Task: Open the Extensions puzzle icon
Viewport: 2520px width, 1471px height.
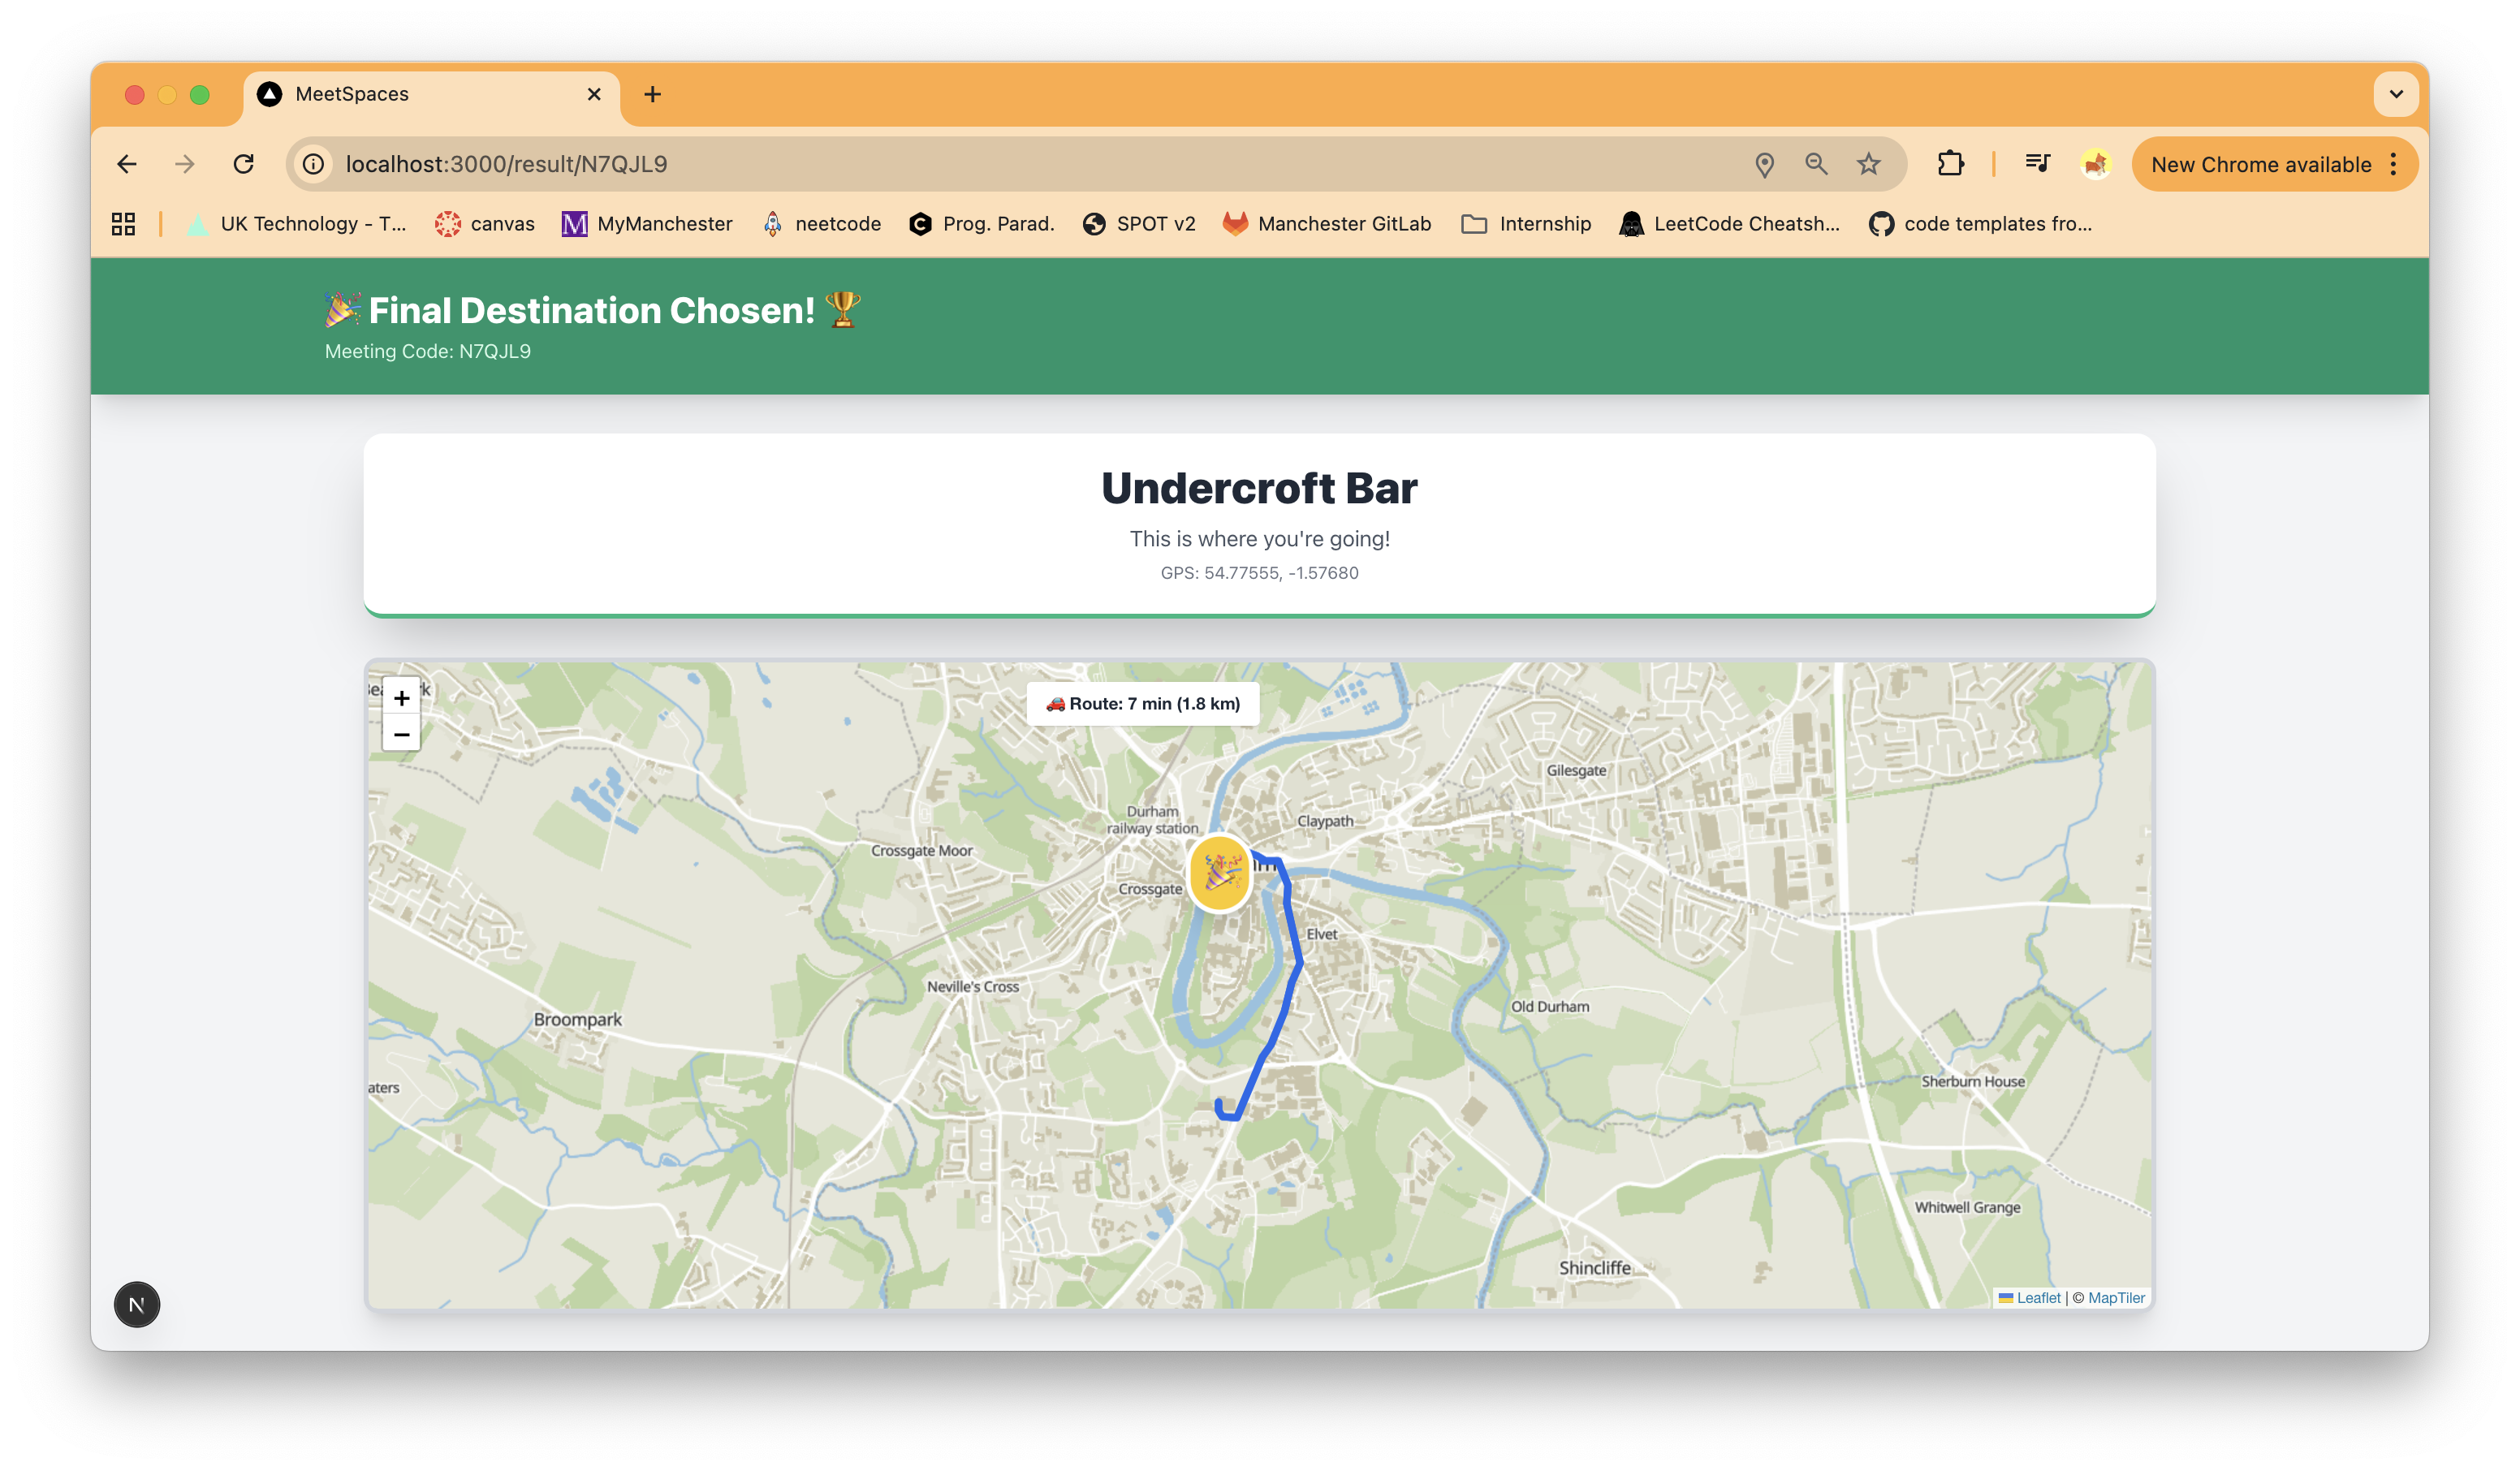Action: pyautogui.click(x=1950, y=164)
